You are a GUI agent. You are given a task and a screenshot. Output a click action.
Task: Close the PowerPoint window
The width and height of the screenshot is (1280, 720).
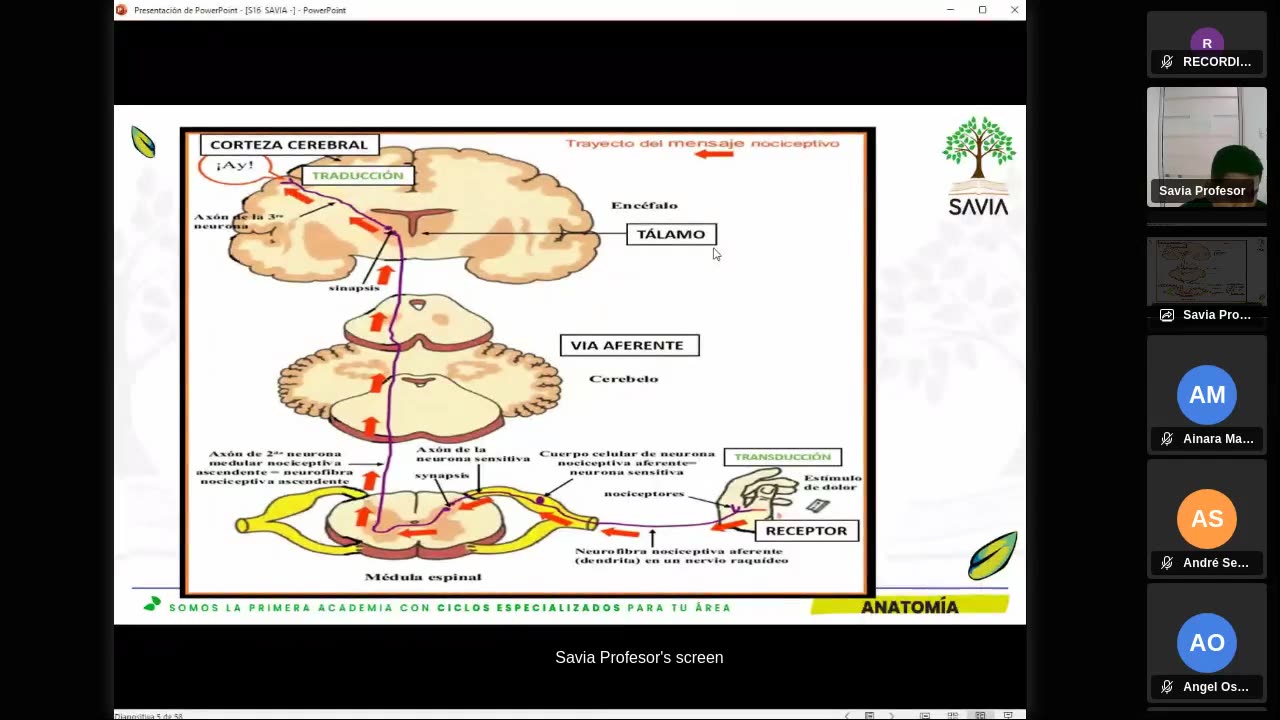[1014, 10]
